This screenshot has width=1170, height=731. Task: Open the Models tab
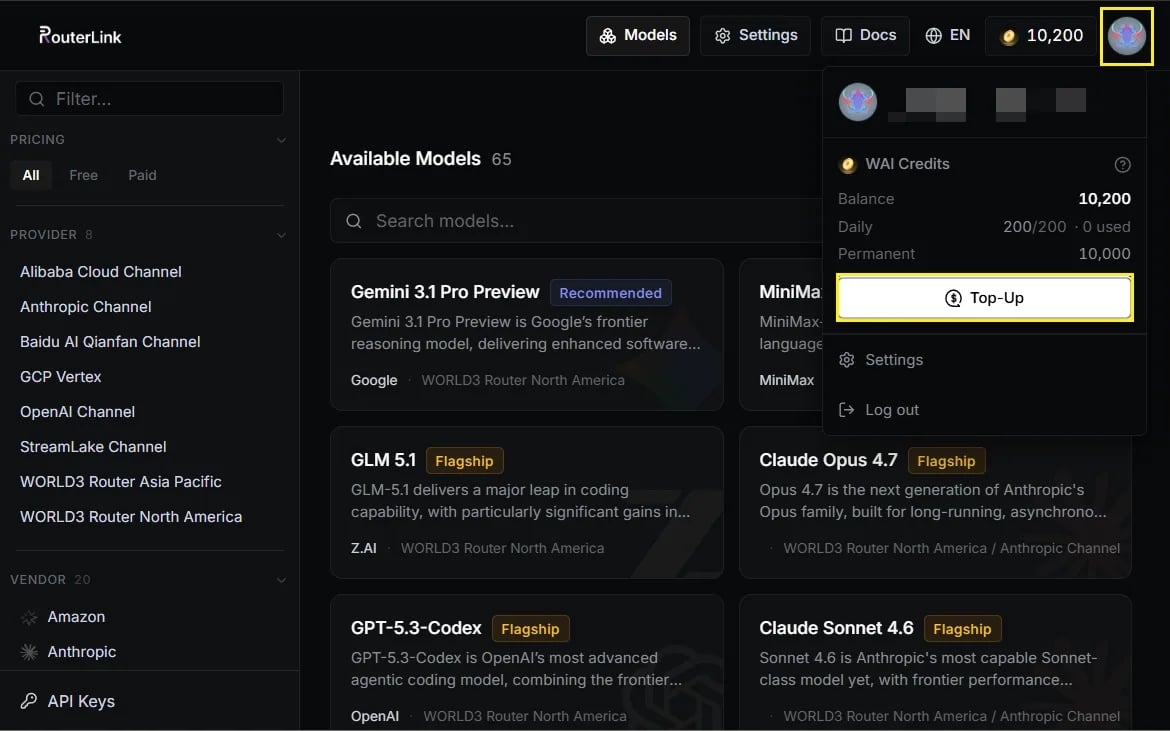tap(638, 35)
